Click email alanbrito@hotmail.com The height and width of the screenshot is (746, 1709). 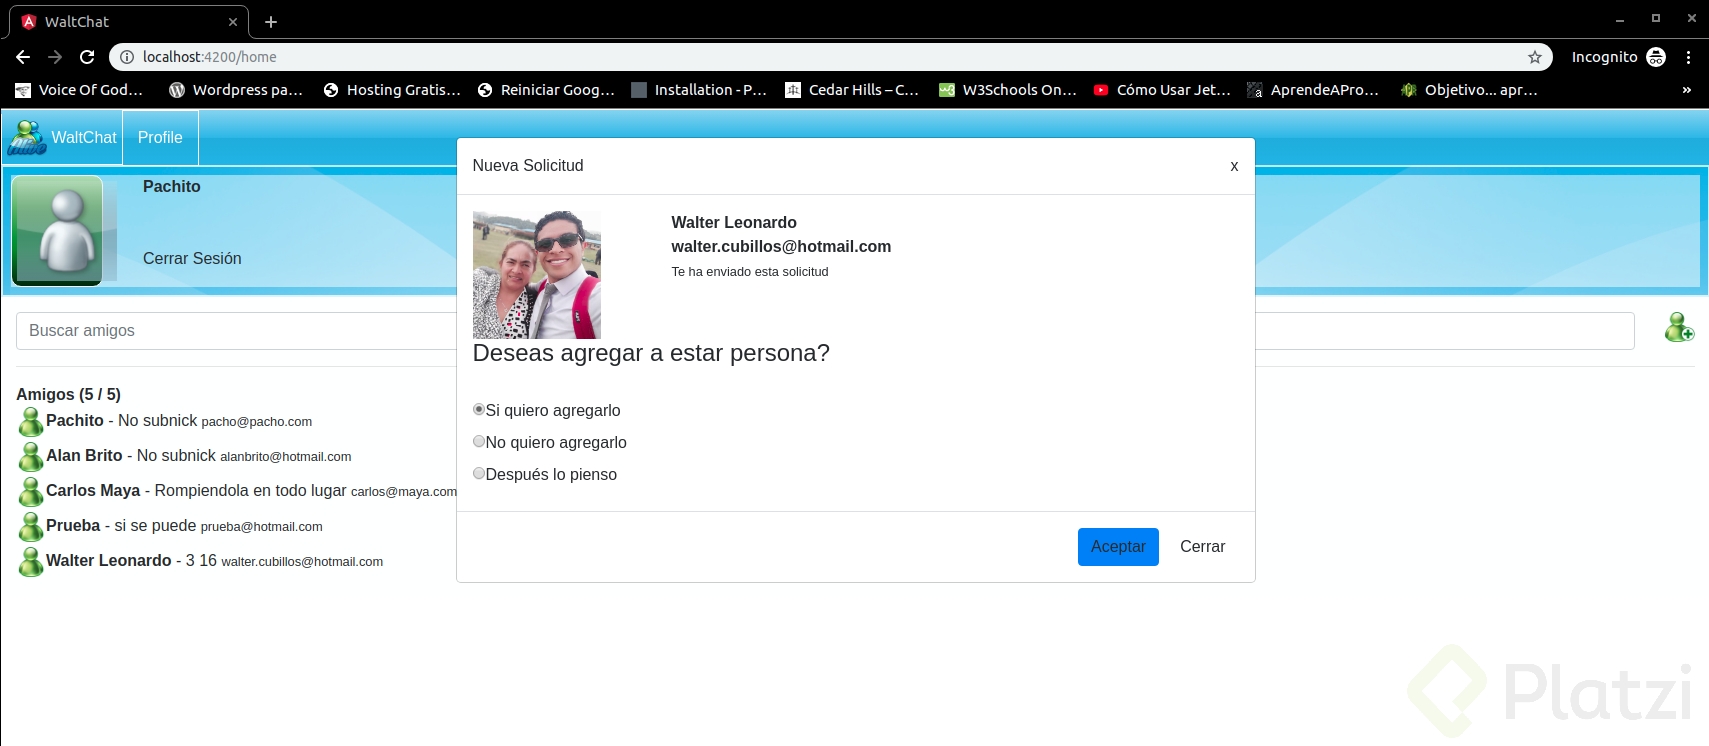(286, 457)
